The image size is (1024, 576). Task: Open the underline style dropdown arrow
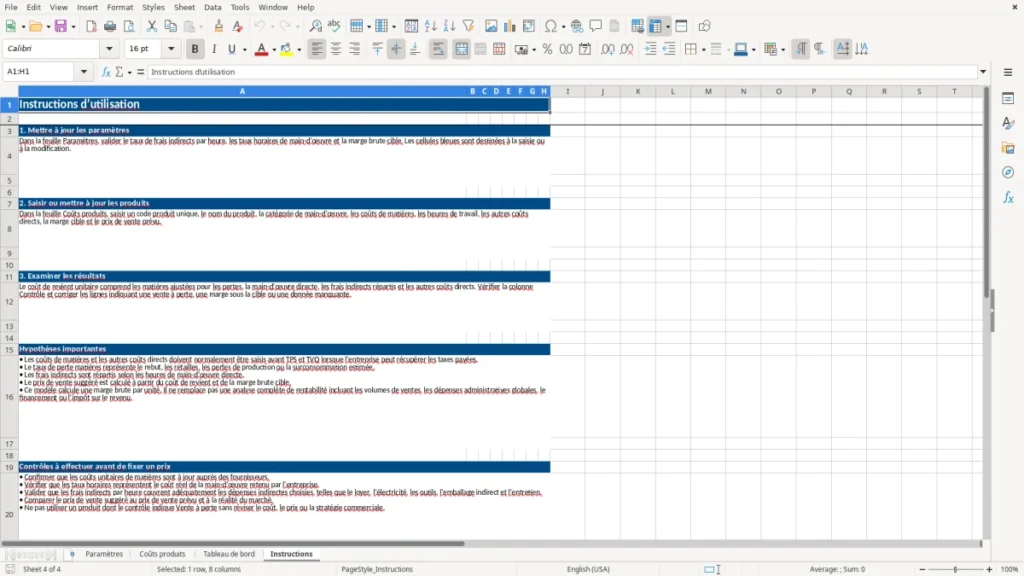(244, 50)
